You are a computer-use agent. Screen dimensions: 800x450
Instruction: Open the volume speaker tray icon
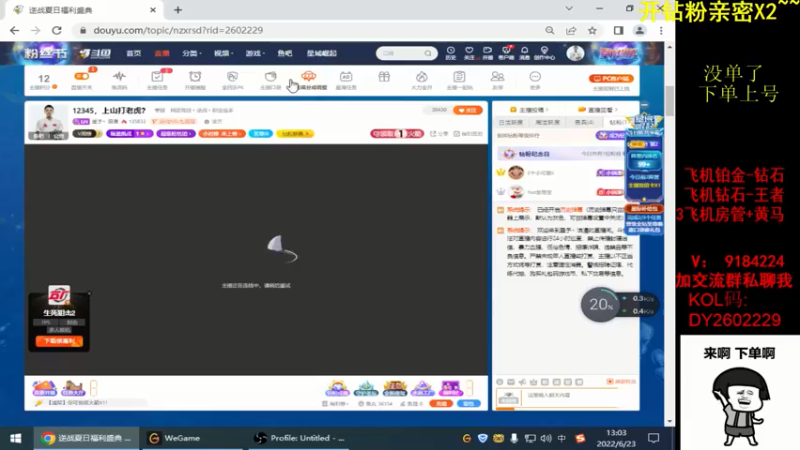(x=545, y=438)
